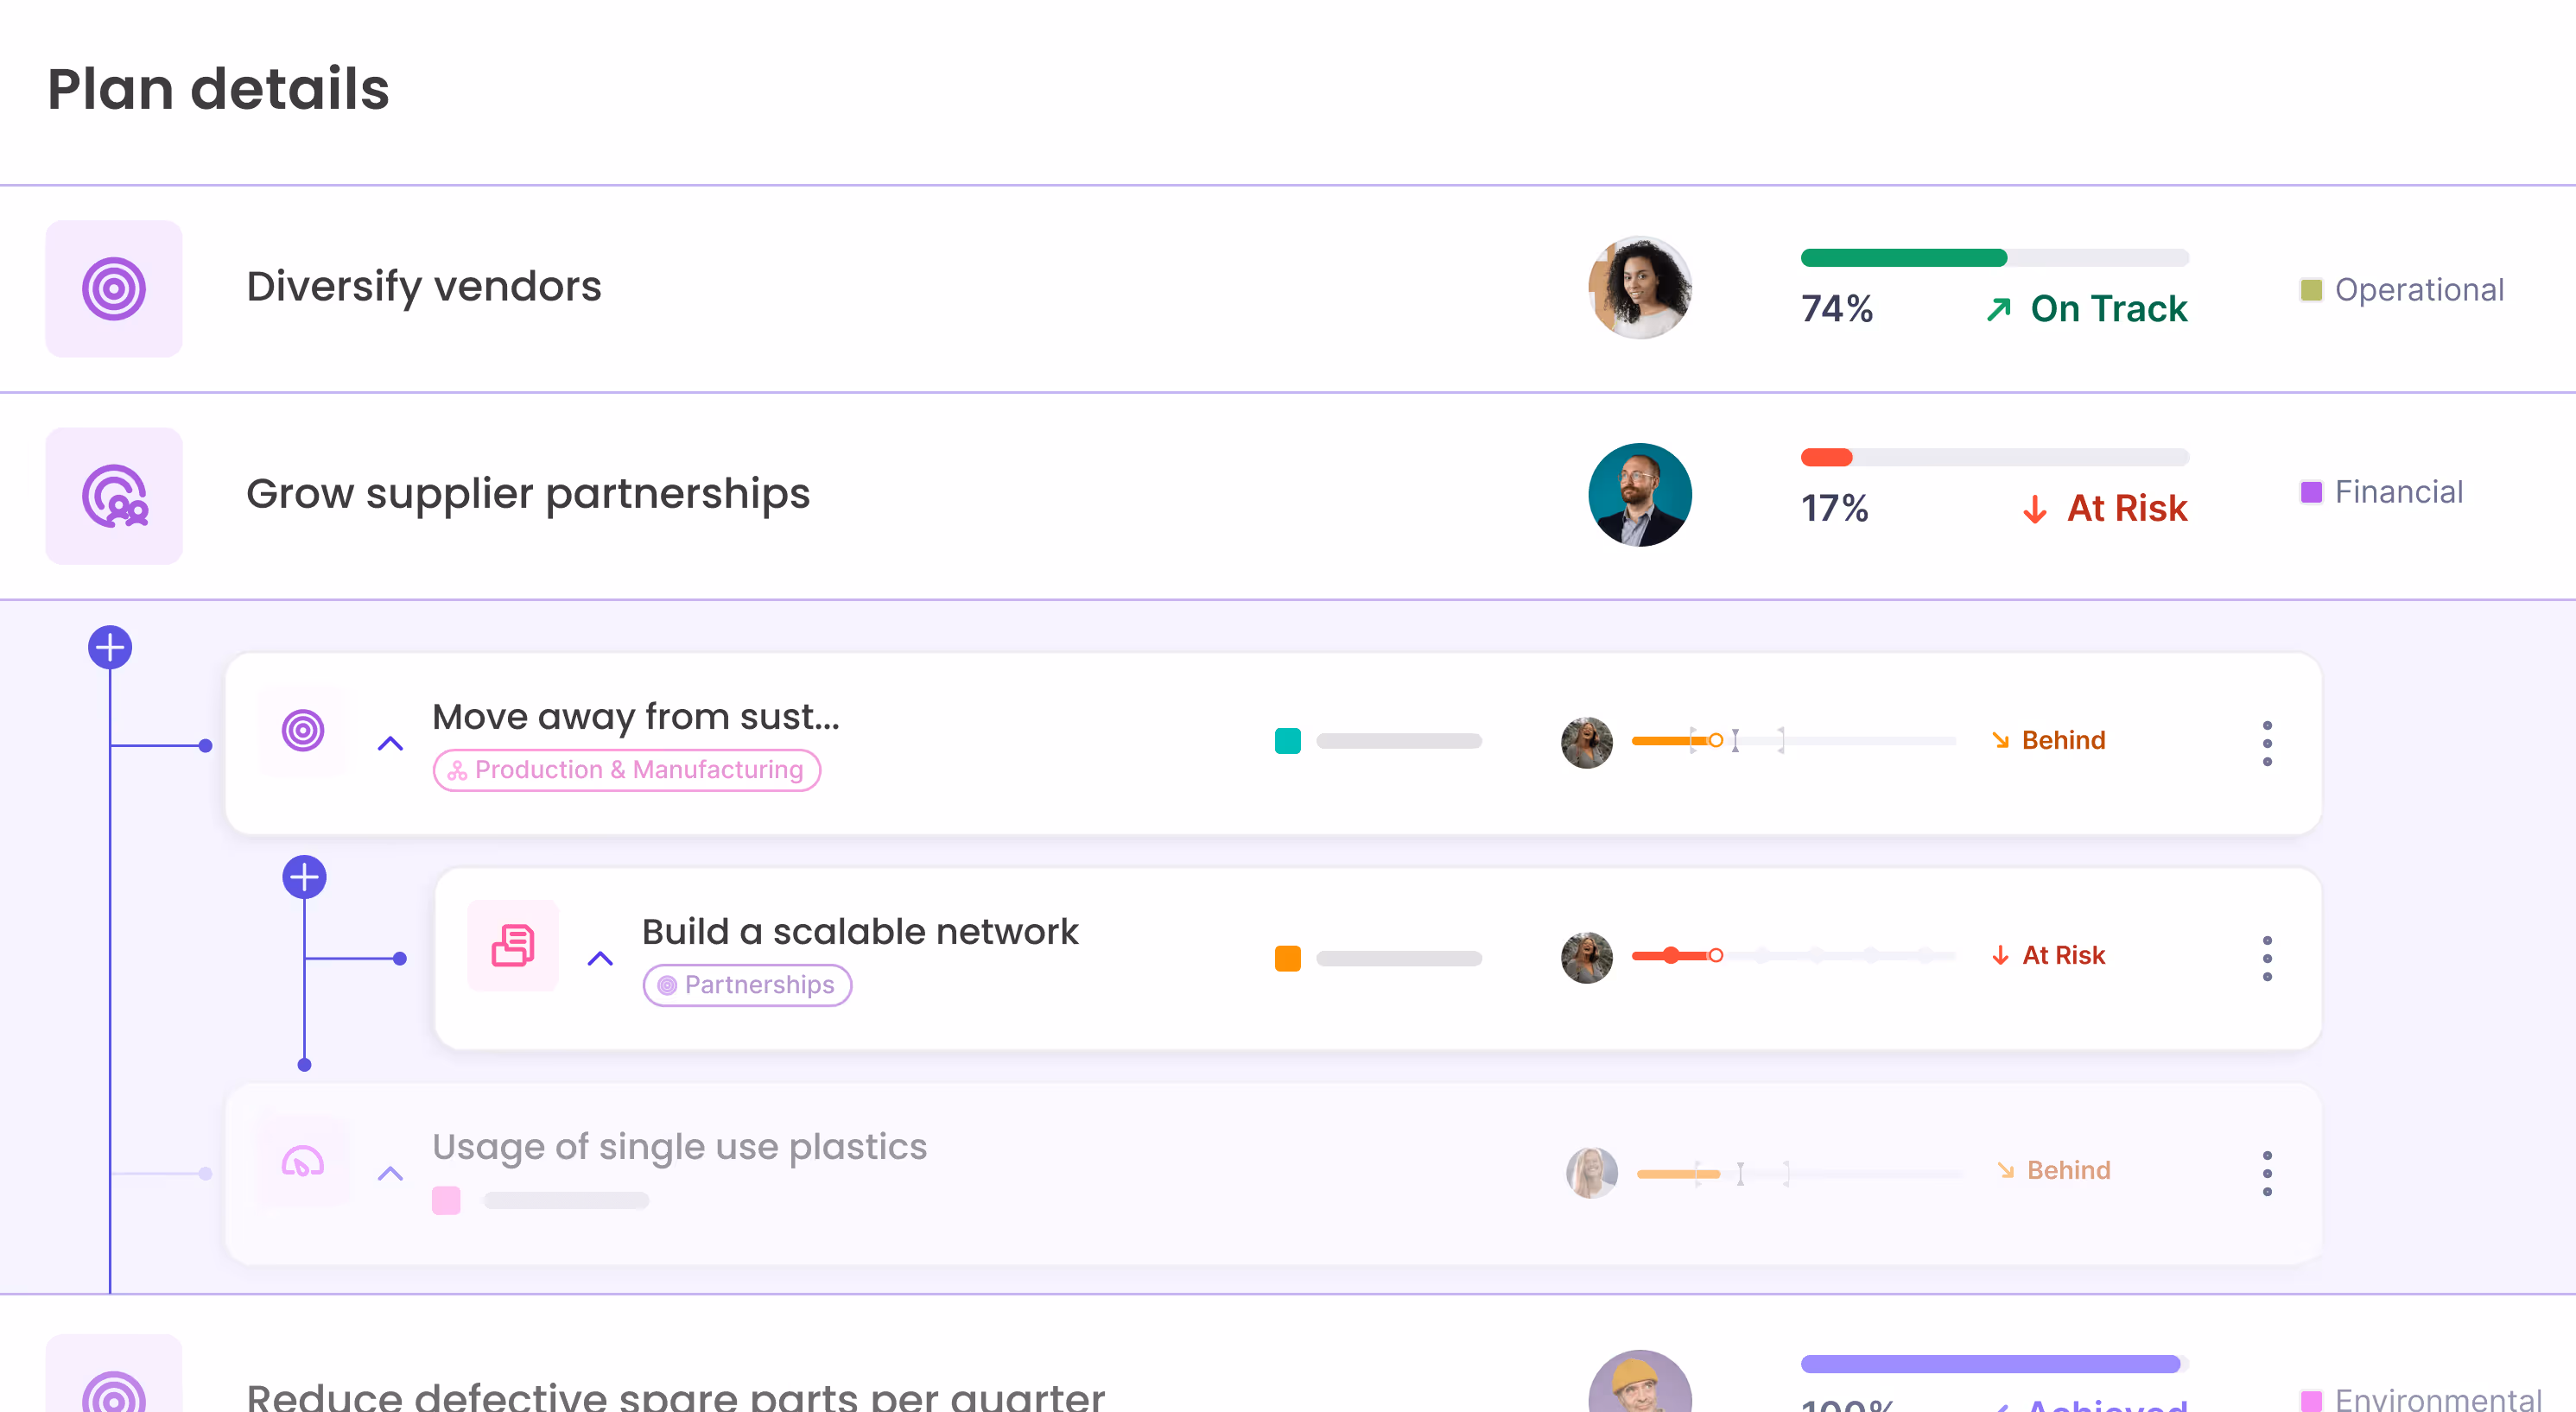Open the options menu on Build a scalable network
Viewport: 2576px width, 1412px height.
[2268, 958]
